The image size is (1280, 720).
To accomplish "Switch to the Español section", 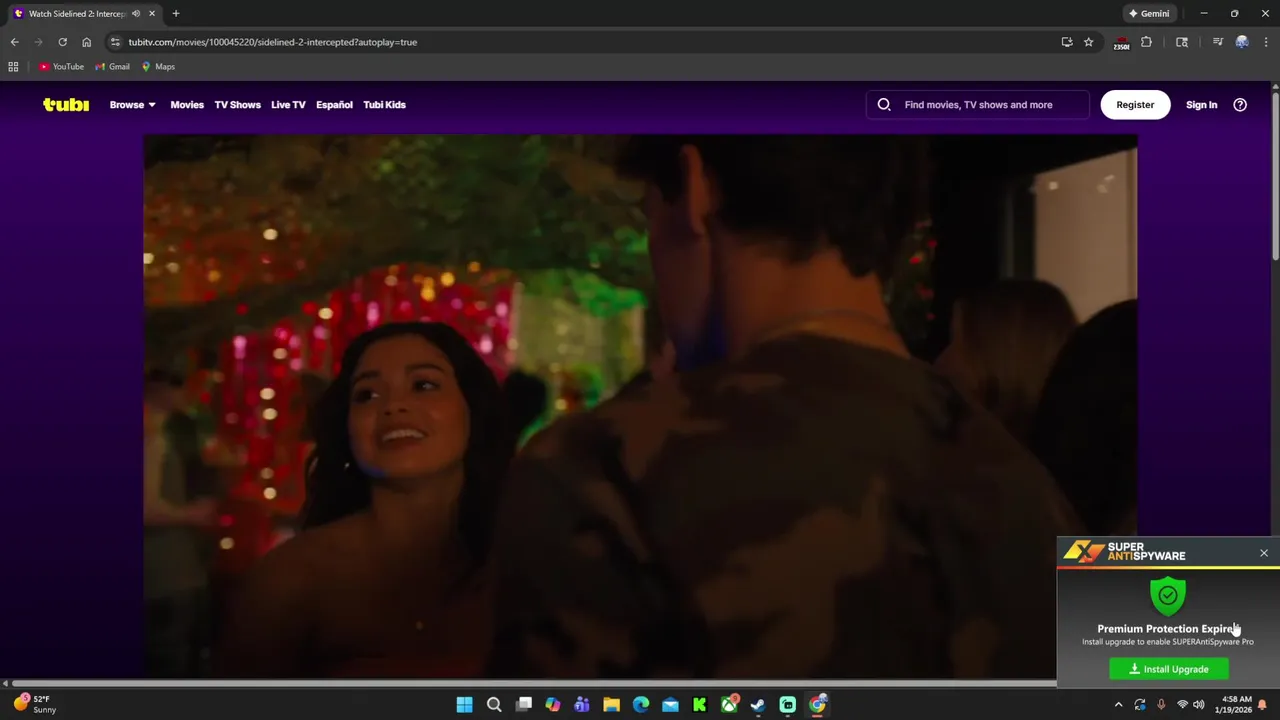I will pos(334,104).
